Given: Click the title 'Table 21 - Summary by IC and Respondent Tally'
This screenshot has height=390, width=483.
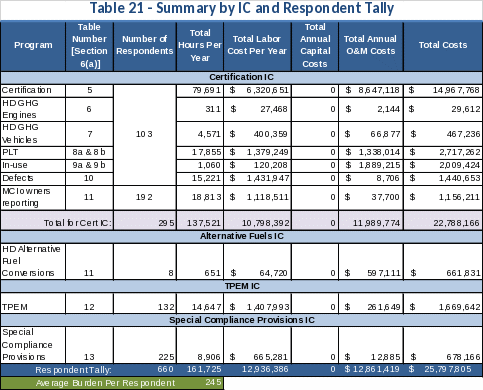Looking at the screenshot, I should point(242,9).
